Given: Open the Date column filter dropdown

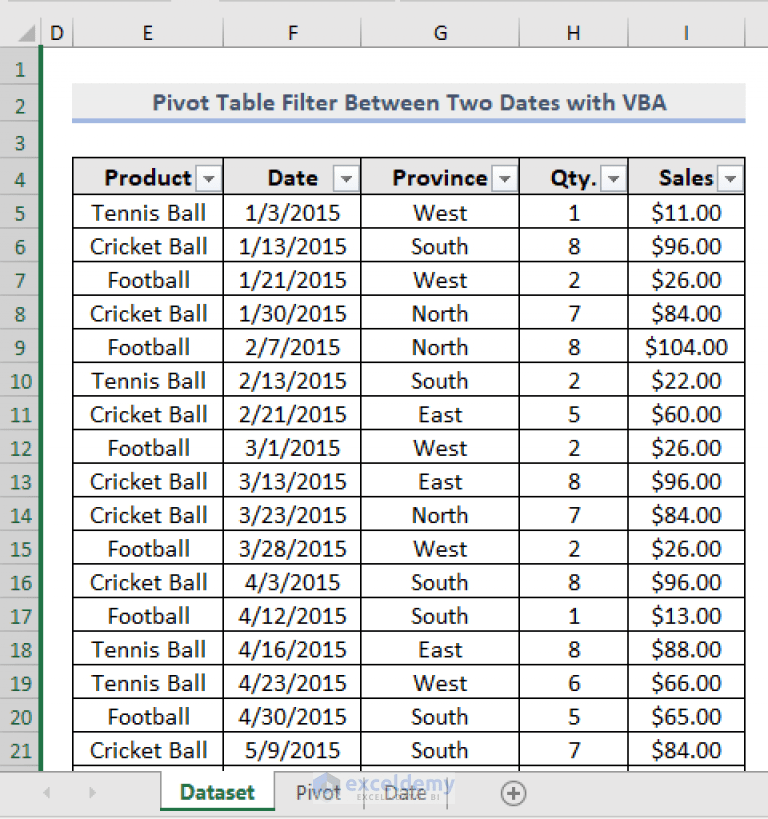Looking at the screenshot, I should 345,177.
